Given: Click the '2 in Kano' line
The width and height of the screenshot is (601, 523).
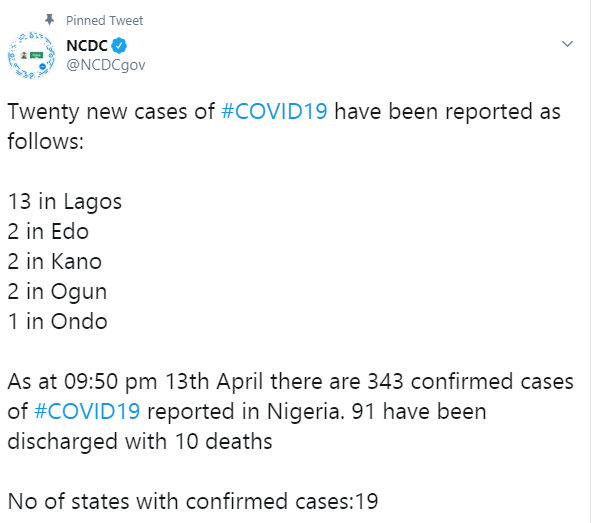Looking at the screenshot, I should [55, 262].
